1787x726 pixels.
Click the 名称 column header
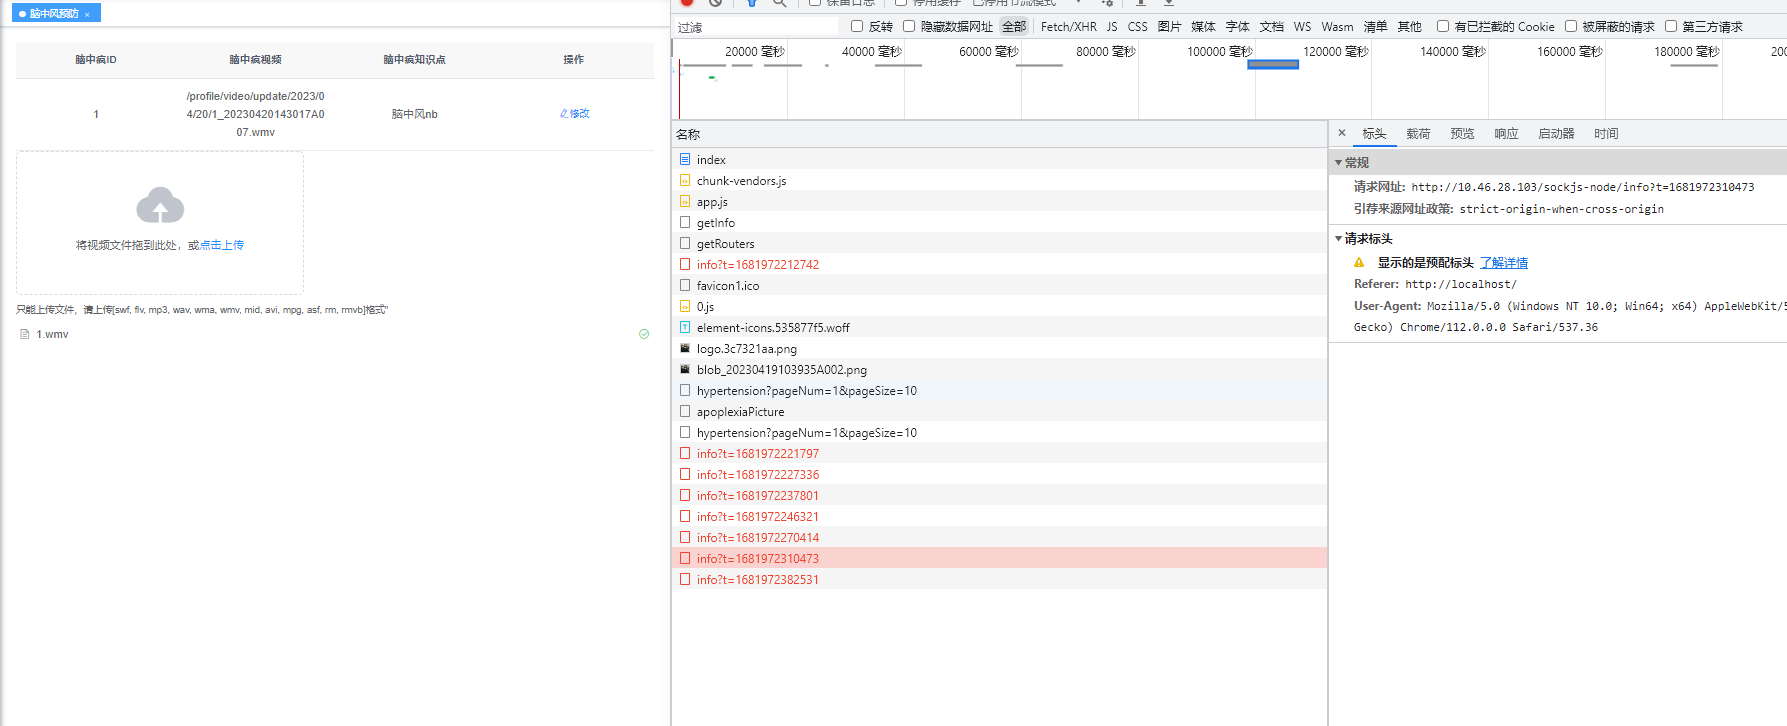tap(999, 134)
